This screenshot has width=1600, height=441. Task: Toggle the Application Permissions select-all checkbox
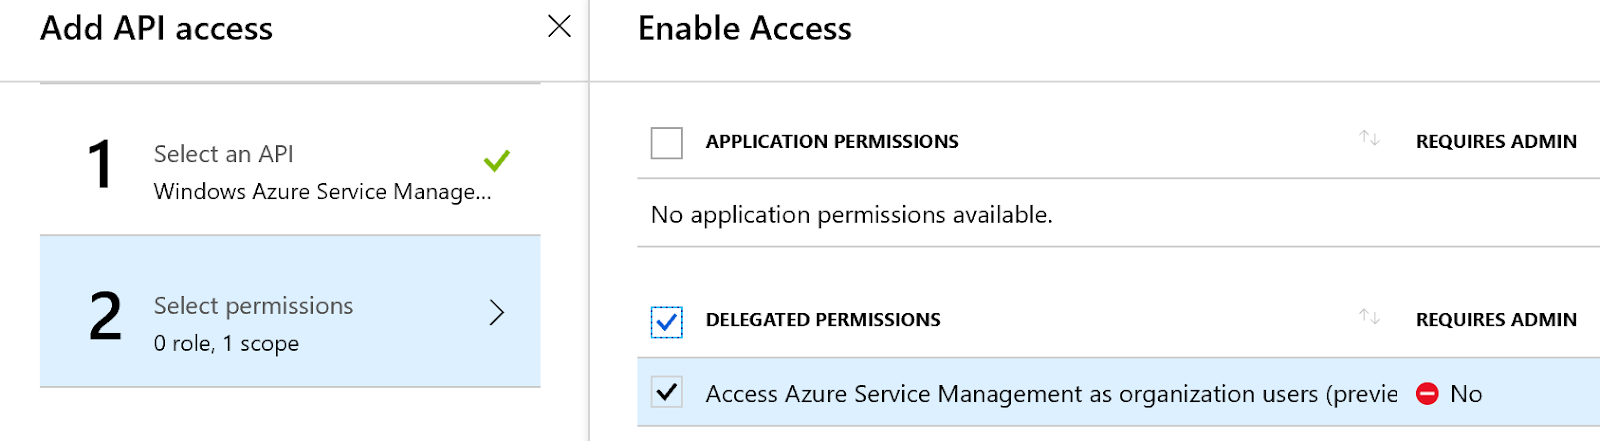pyautogui.click(x=667, y=142)
